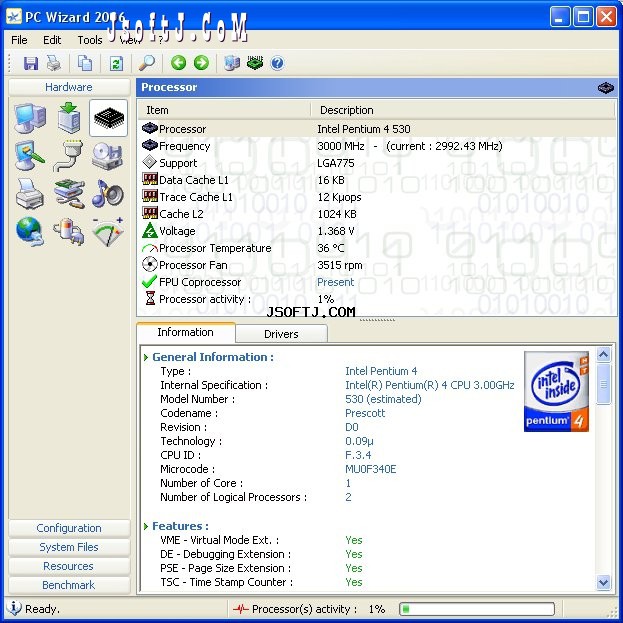Select the Processor chip hardware icon
The width and height of the screenshot is (623, 623).
click(x=108, y=118)
